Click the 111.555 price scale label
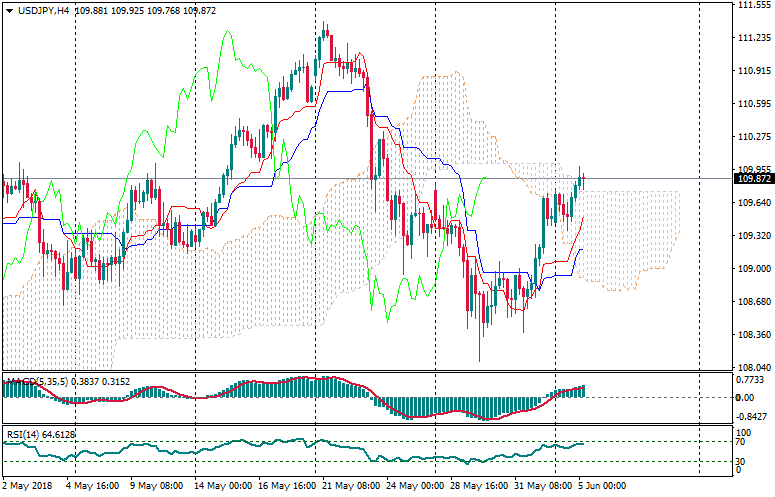The width and height of the screenshot is (775, 497). 752,5
